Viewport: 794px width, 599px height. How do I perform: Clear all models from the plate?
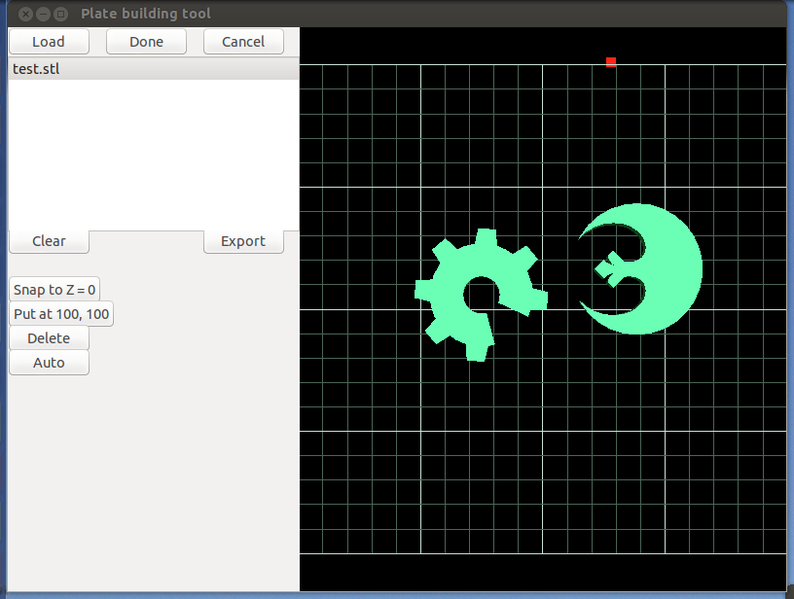tap(49, 241)
